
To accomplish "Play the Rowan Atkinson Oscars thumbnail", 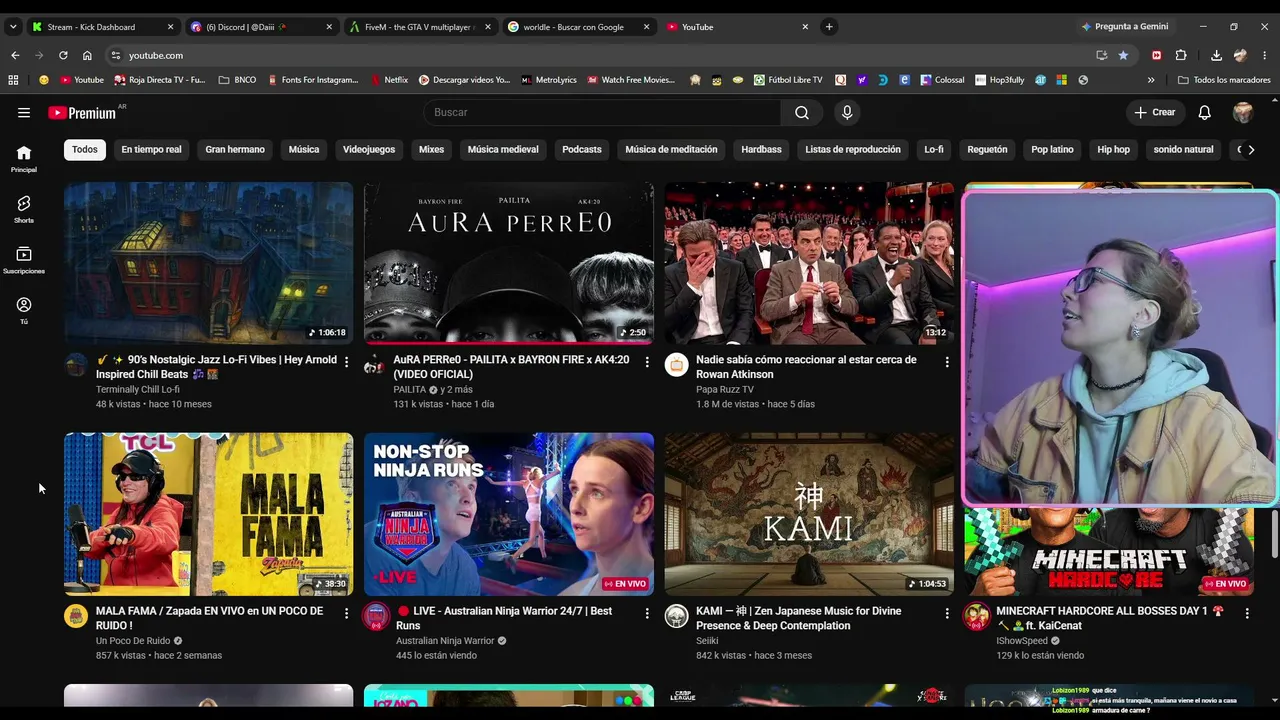I will 809,263.
